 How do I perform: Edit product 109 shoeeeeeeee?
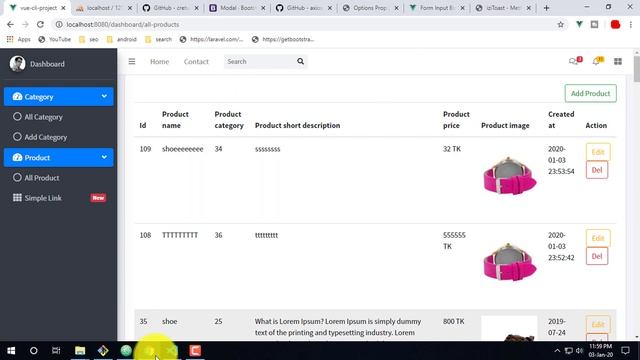point(598,152)
